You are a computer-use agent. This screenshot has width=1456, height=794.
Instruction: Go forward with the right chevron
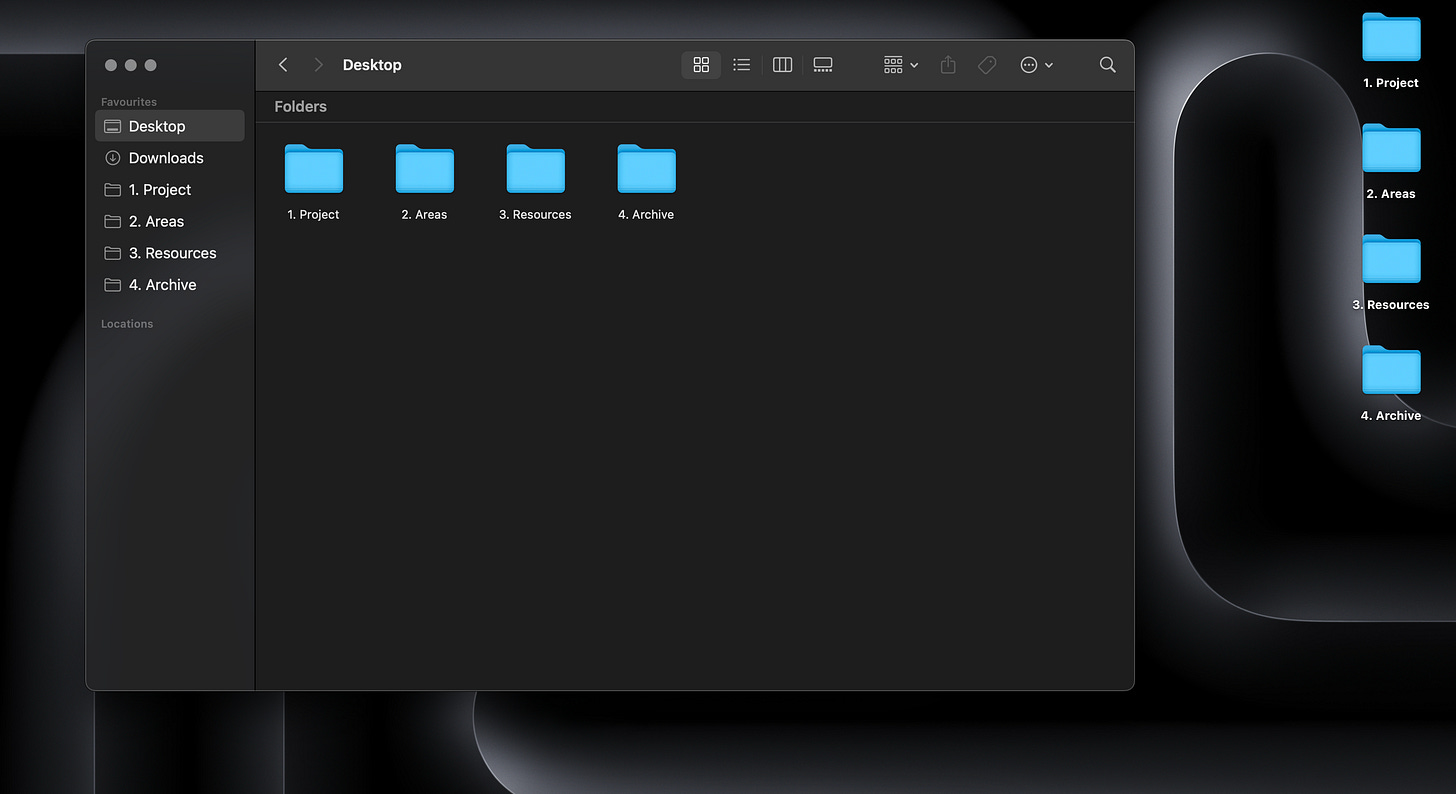click(x=318, y=65)
